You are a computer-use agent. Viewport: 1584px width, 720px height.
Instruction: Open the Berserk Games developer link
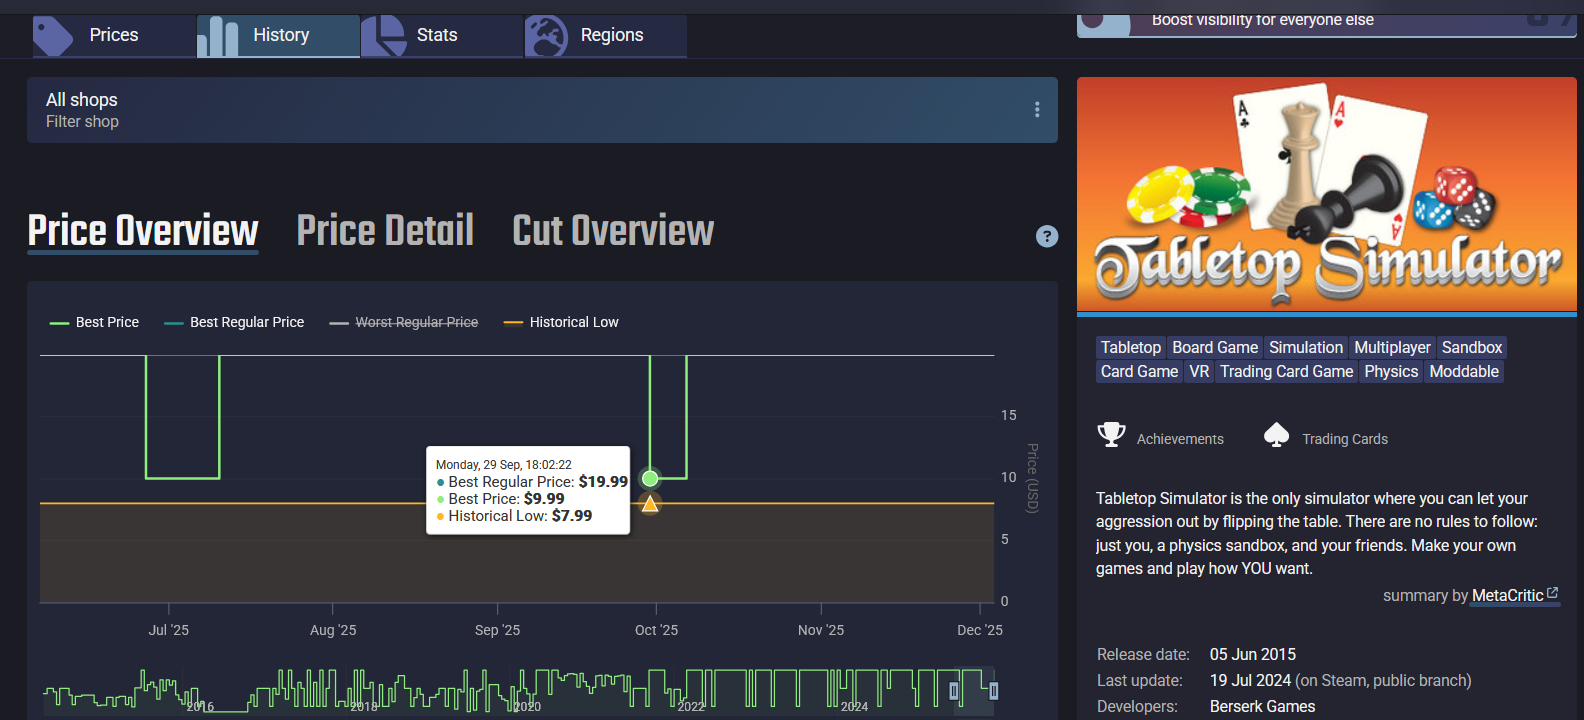coord(1262,706)
